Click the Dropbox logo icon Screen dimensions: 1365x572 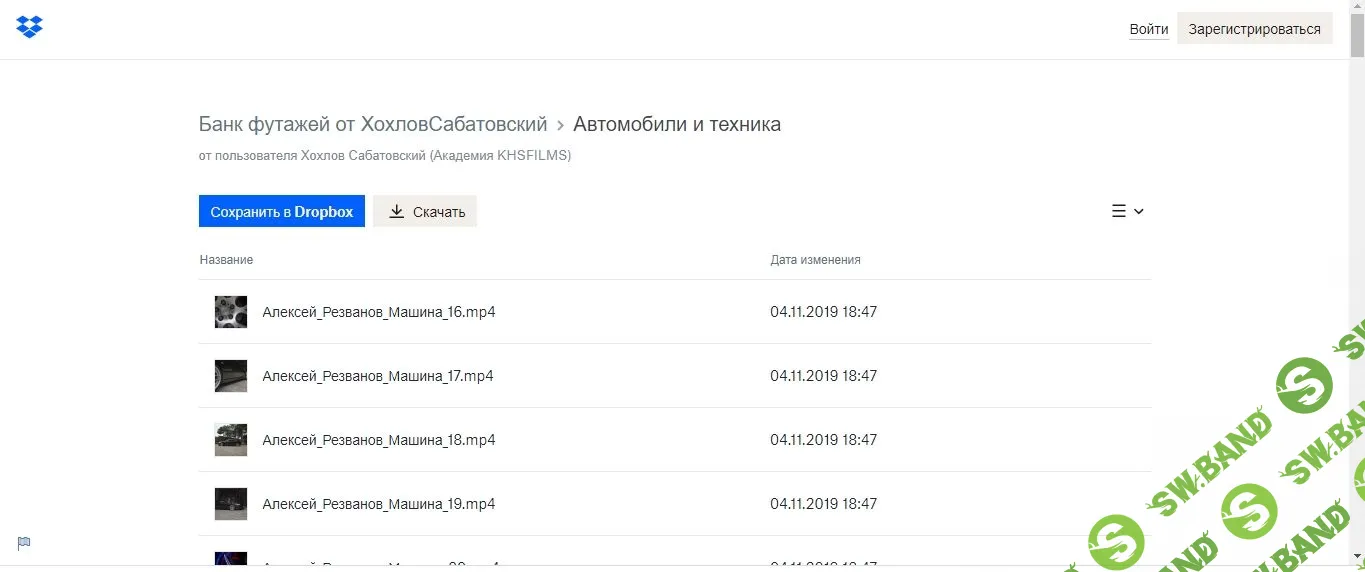click(x=30, y=27)
